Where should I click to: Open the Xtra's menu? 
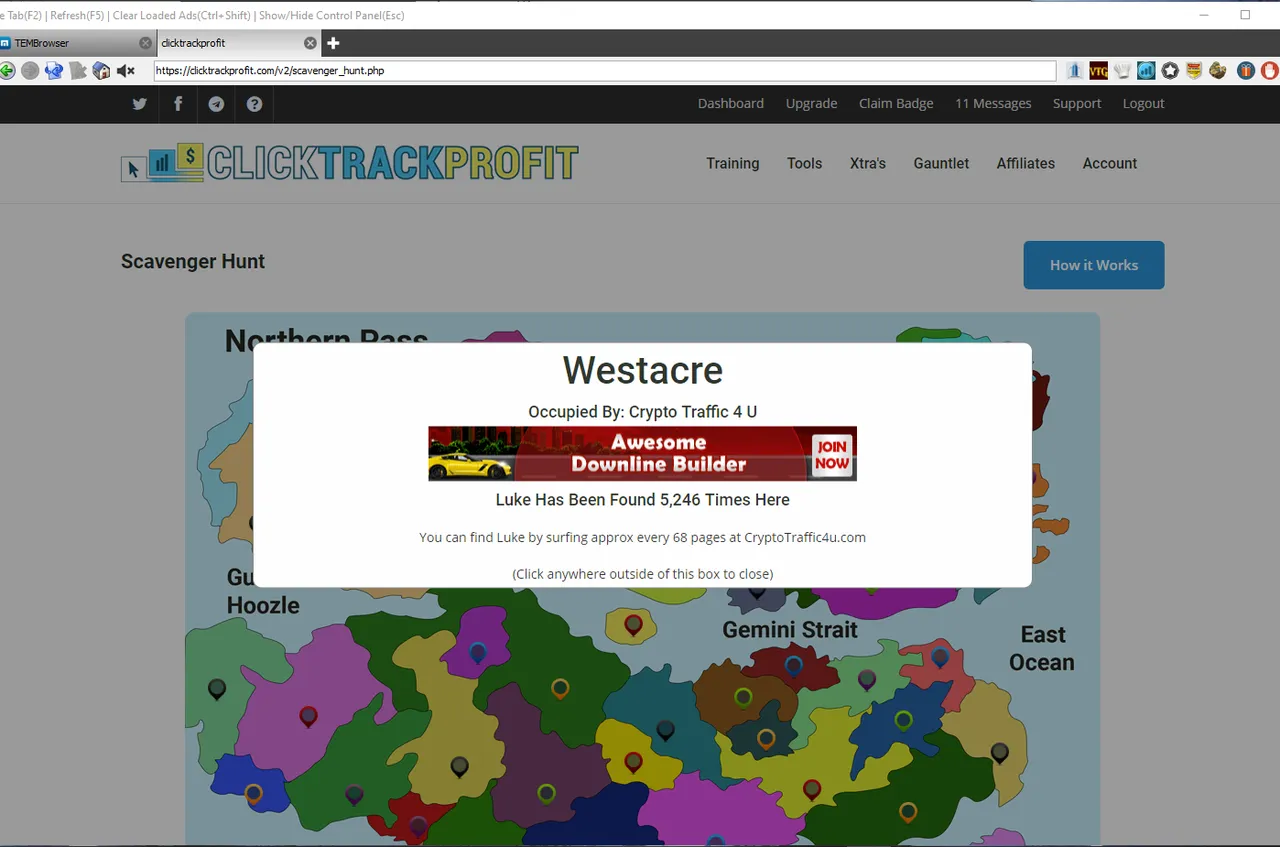868,163
